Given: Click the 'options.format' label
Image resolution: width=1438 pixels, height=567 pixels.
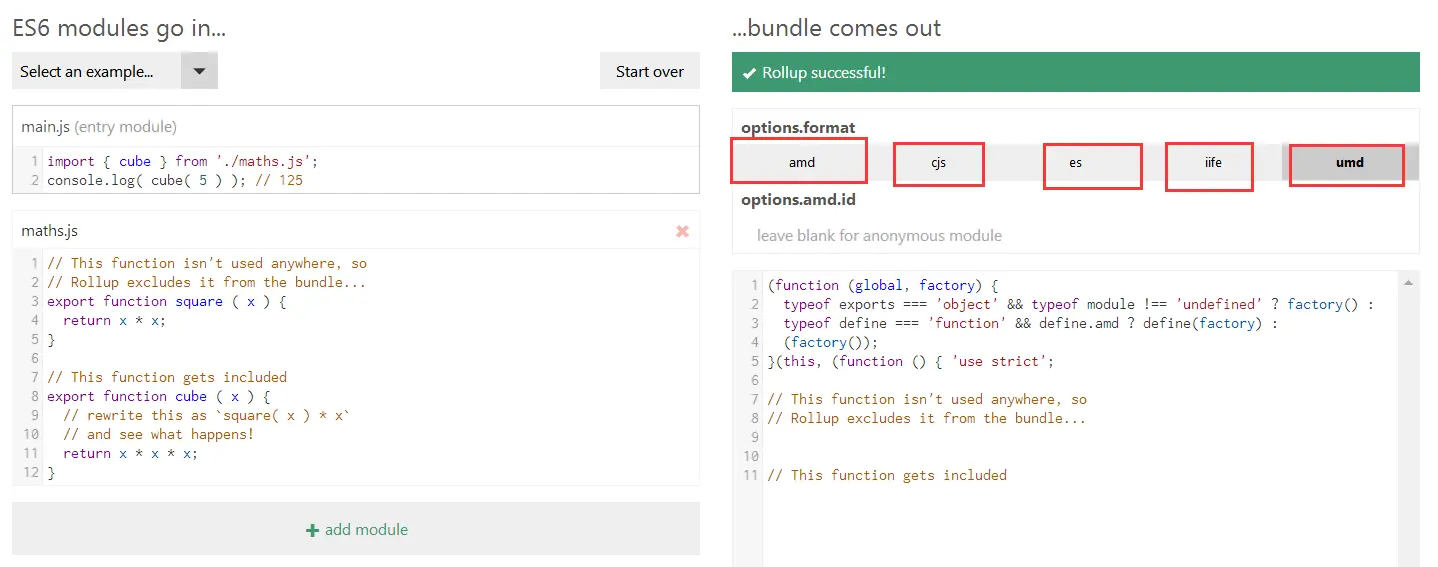Looking at the screenshot, I should (x=798, y=127).
